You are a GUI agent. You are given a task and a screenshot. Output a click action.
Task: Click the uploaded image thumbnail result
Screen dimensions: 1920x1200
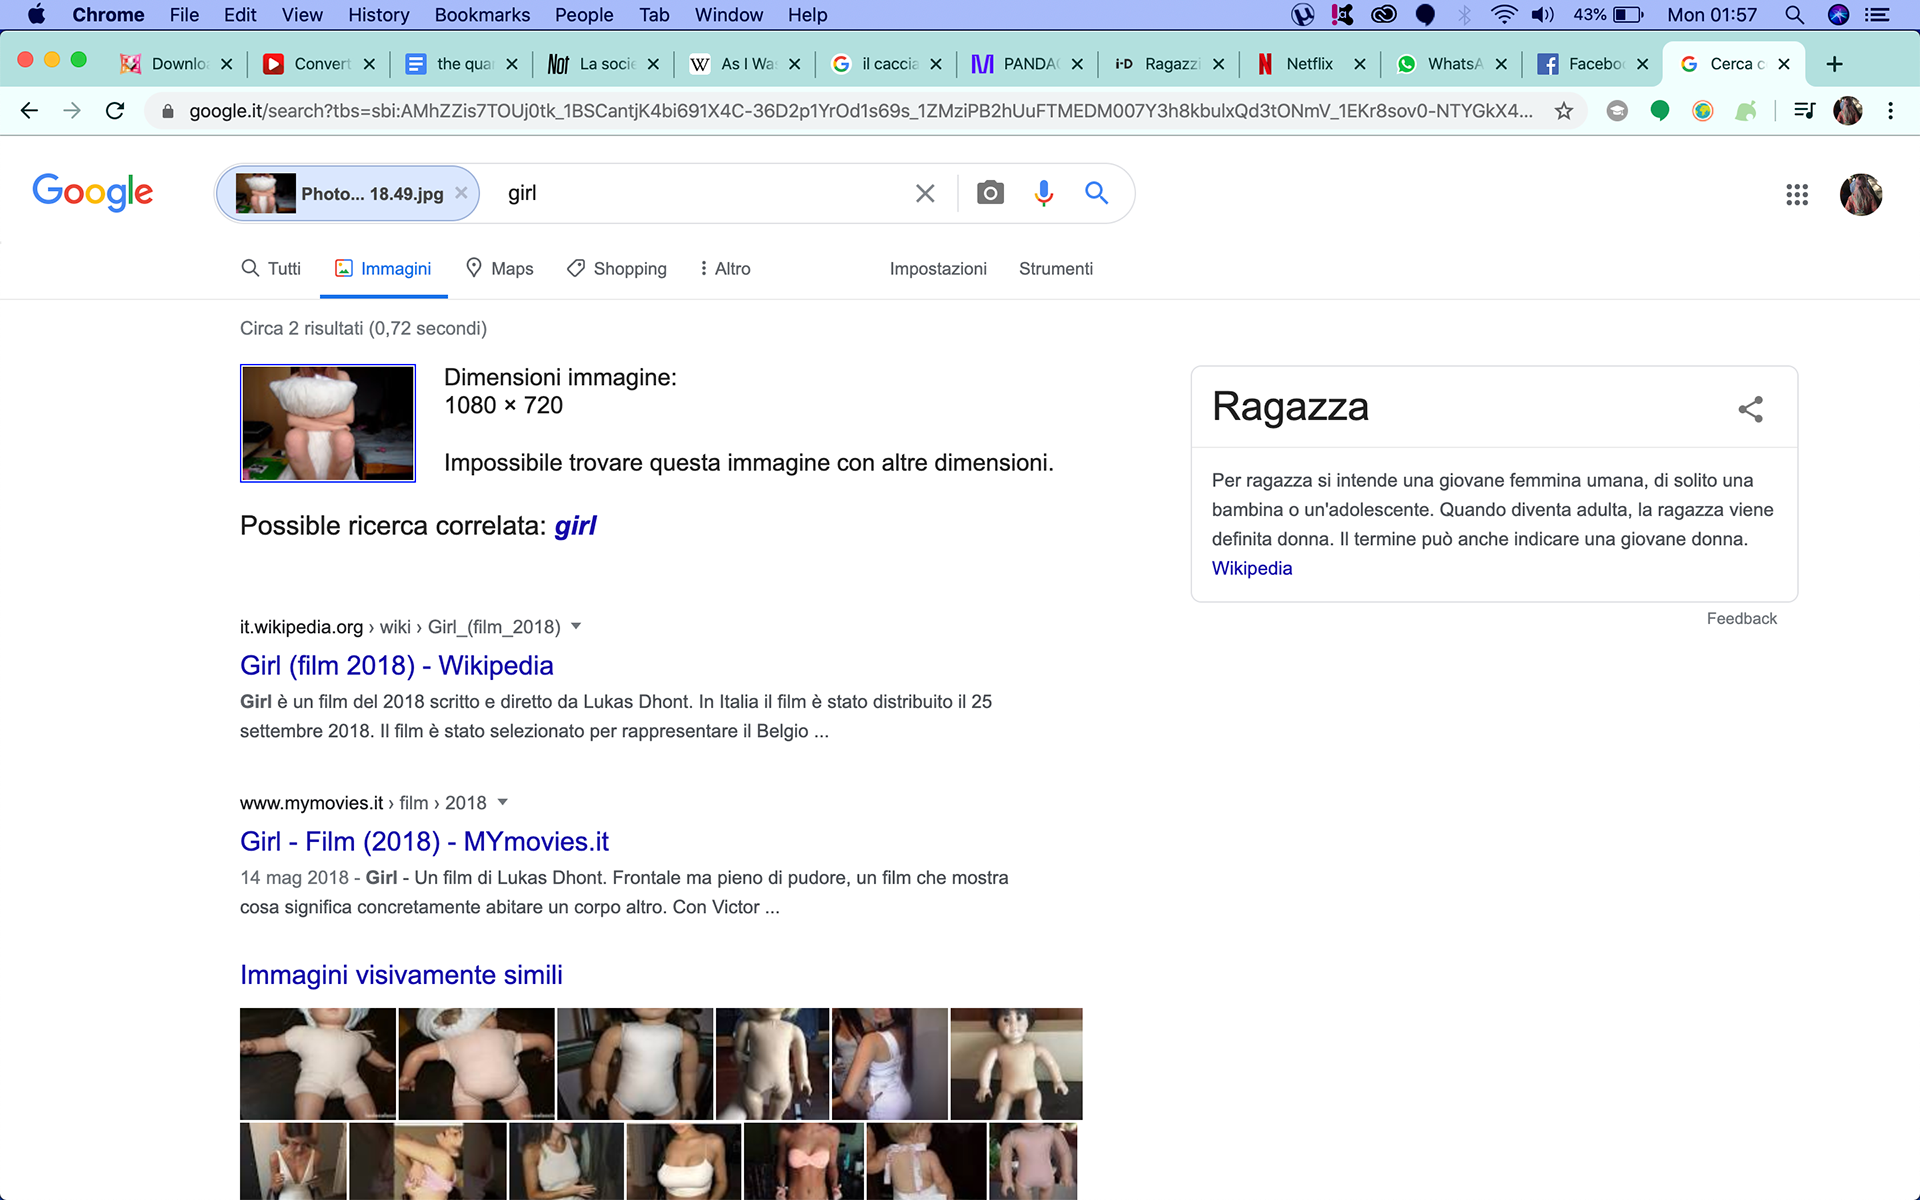[x=328, y=423]
